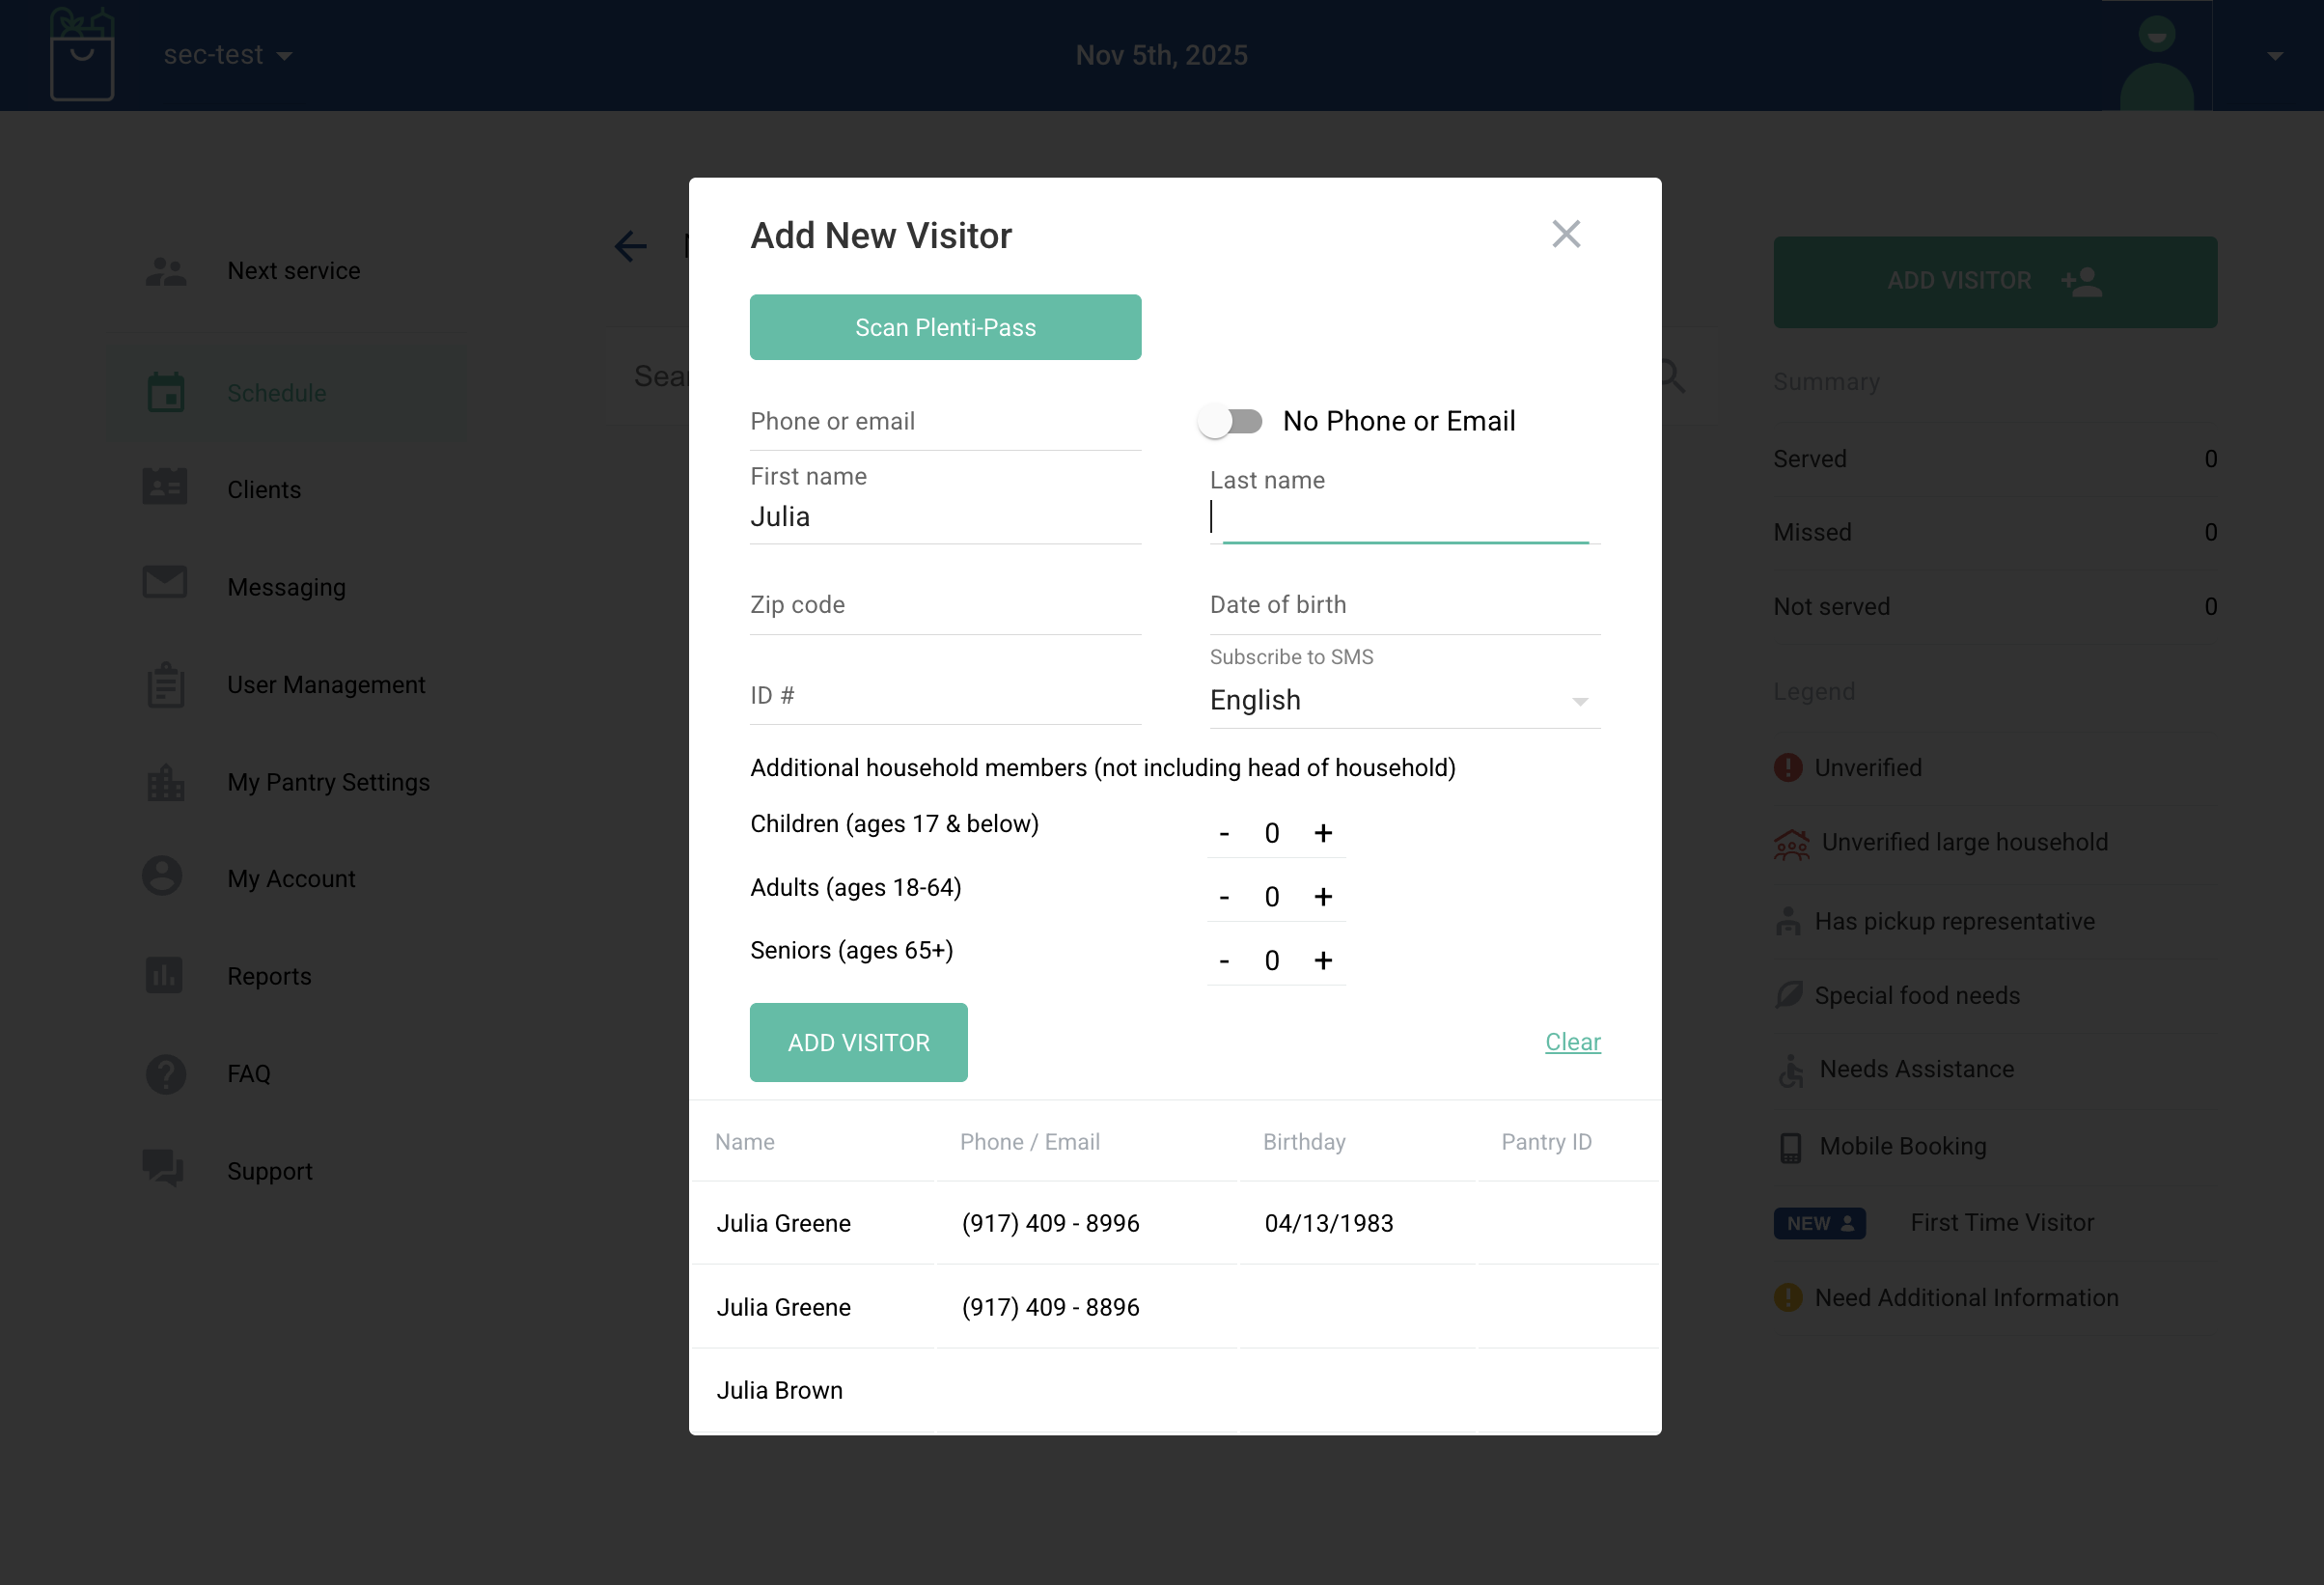The image size is (2324, 1585).
Task: Open the FAQ page
Action: pyautogui.click(x=248, y=1074)
